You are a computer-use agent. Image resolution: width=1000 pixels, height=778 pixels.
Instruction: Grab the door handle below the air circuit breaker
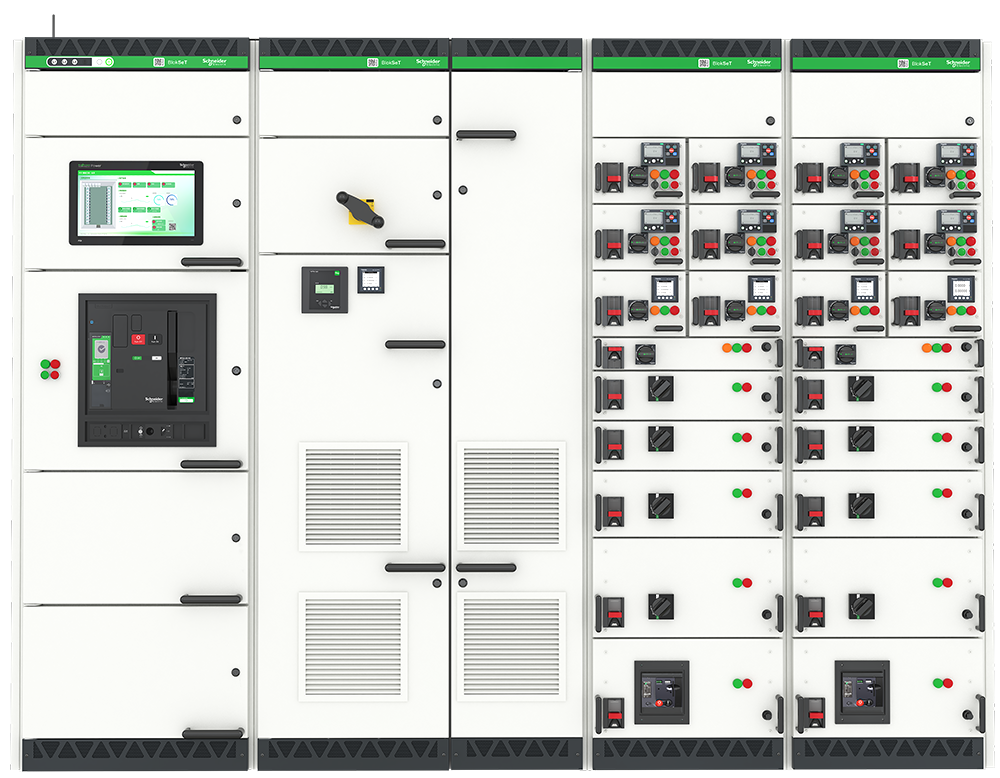[211, 464]
